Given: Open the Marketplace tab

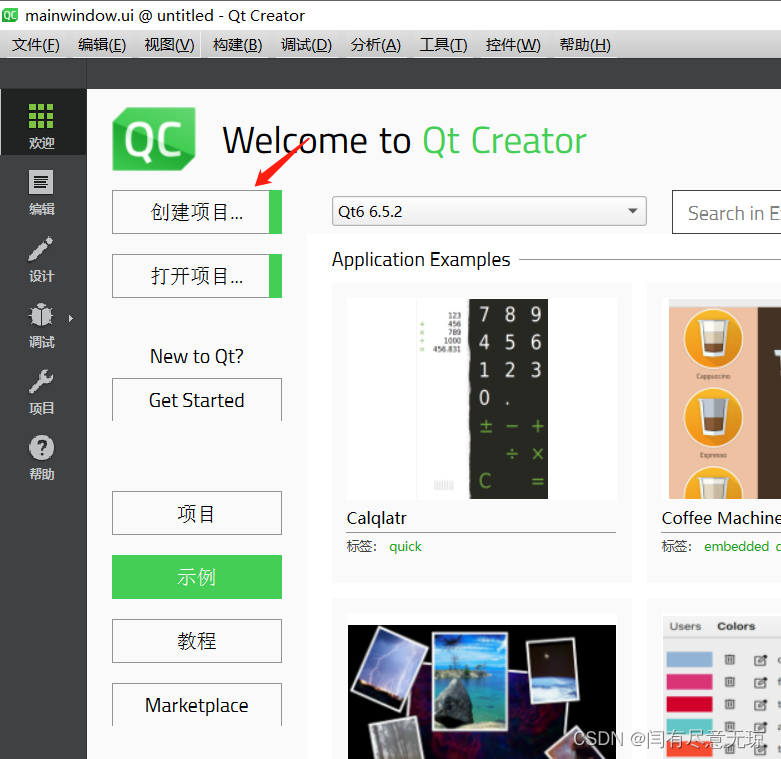Looking at the screenshot, I should click(197, 705).
